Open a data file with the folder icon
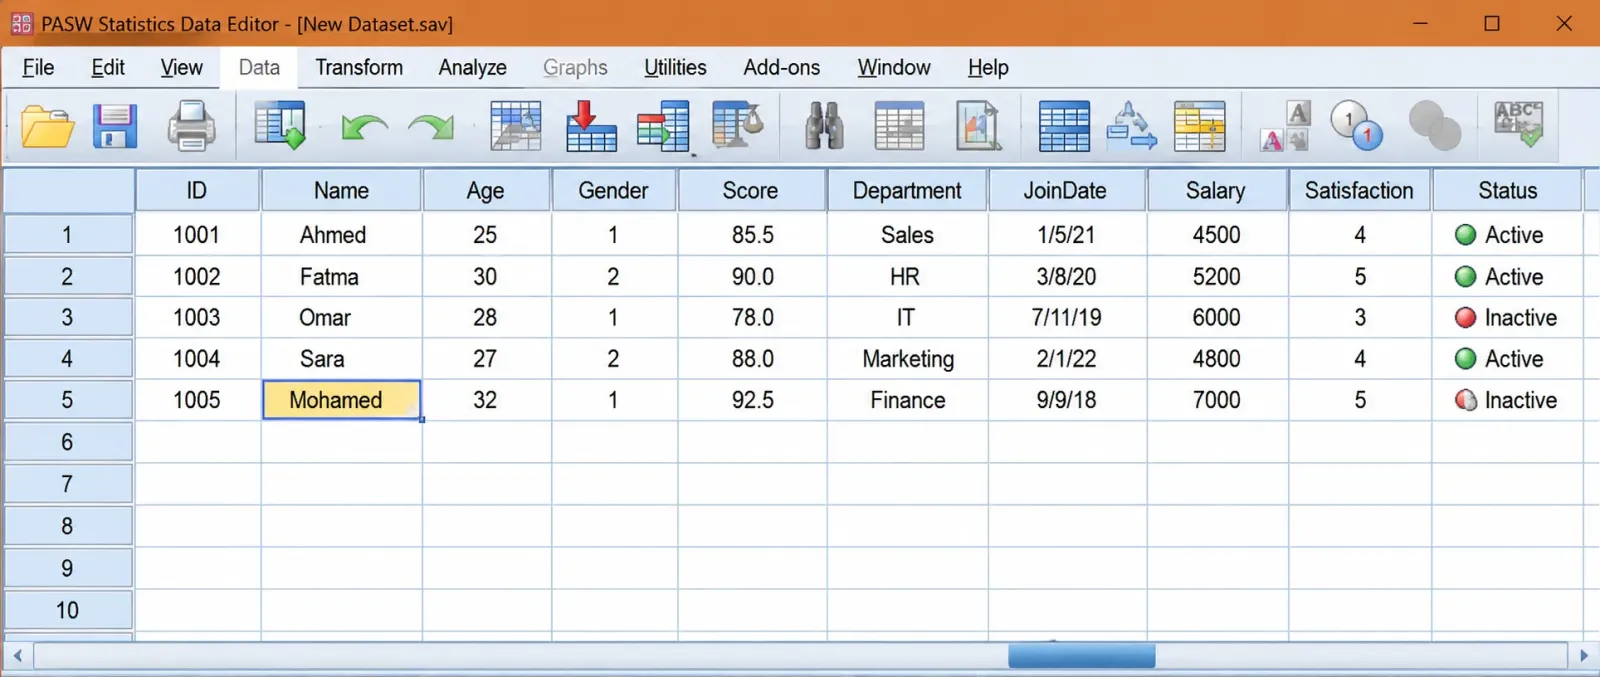 coord(47,127)
